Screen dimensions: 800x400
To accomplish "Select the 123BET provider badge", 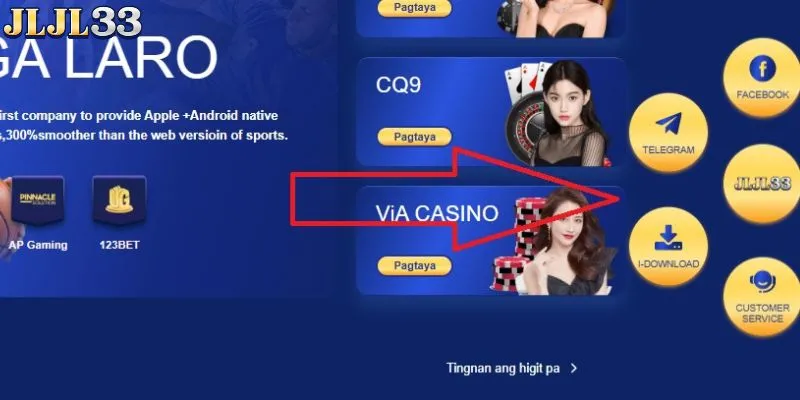I will tap(119, 200).
